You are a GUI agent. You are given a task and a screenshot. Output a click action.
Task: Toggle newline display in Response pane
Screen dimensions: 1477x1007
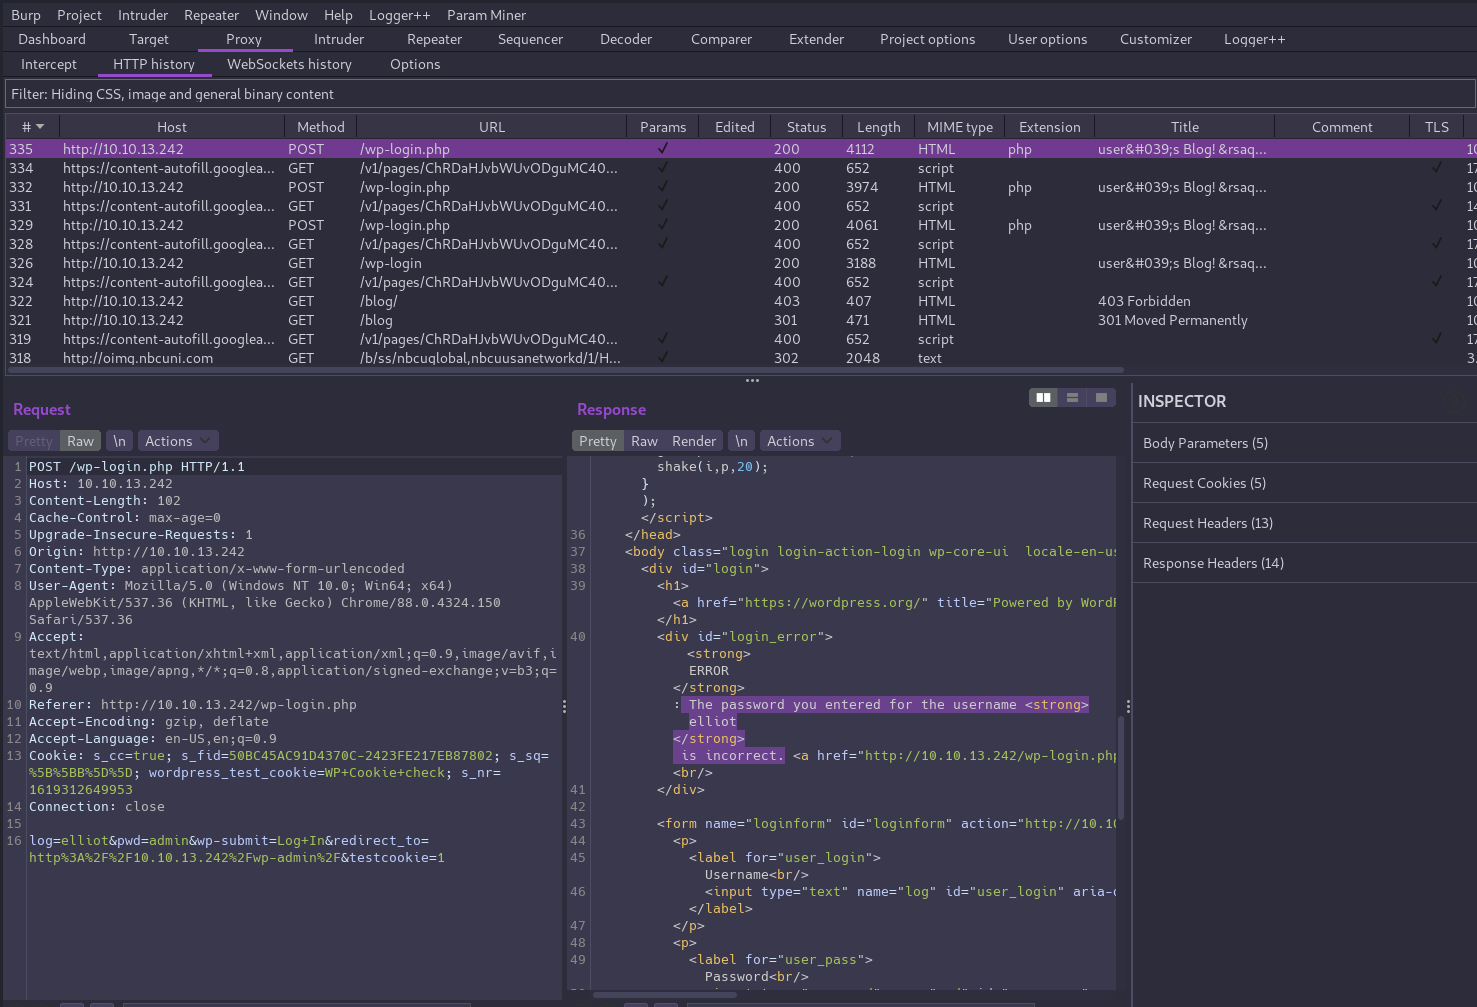(741, 441)
